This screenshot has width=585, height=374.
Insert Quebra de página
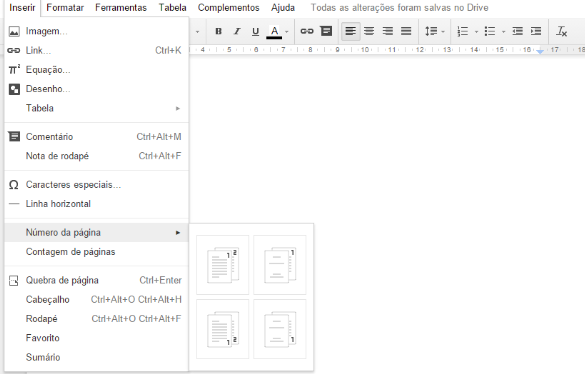coord(97,280)
